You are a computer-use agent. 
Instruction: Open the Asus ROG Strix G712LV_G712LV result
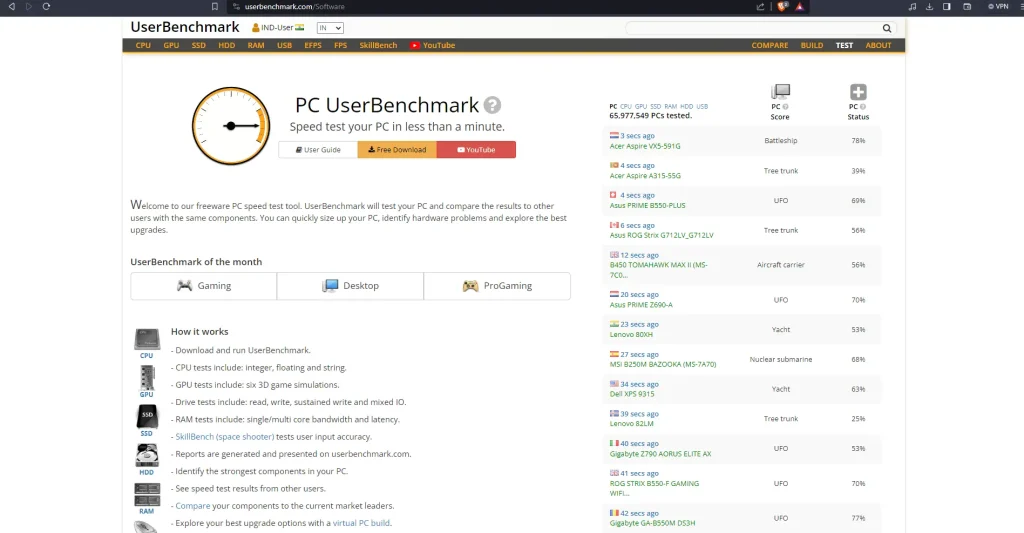(x=662, y=235)
